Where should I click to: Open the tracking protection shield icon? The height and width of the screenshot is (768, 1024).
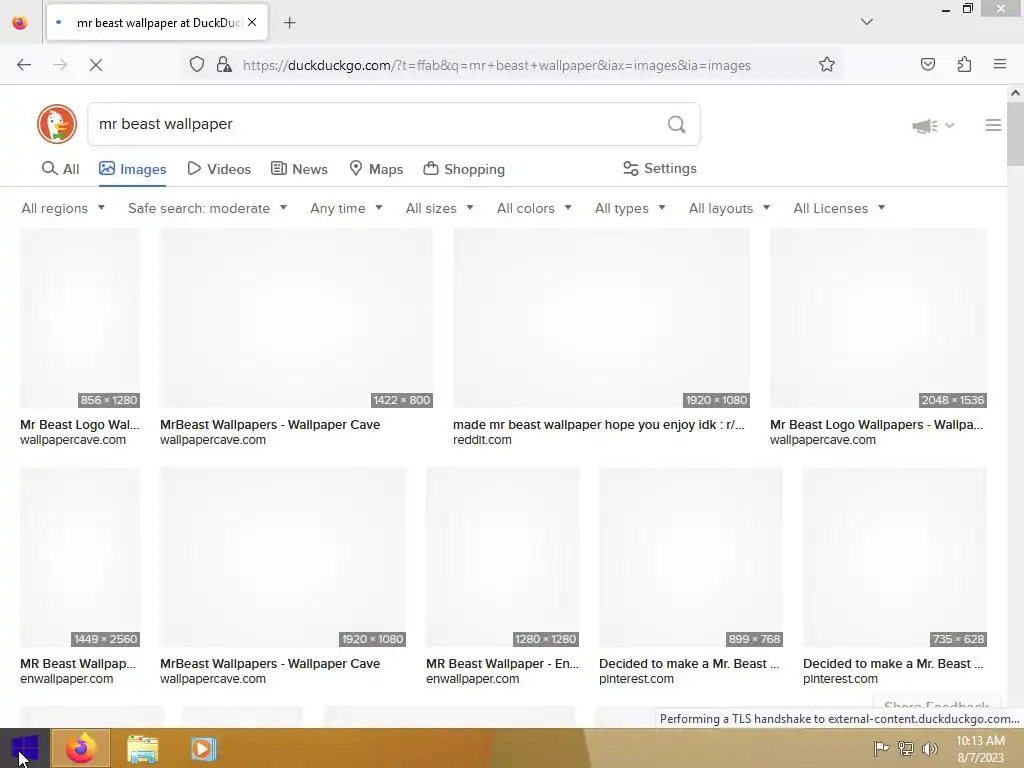click(x=197, y=65)
